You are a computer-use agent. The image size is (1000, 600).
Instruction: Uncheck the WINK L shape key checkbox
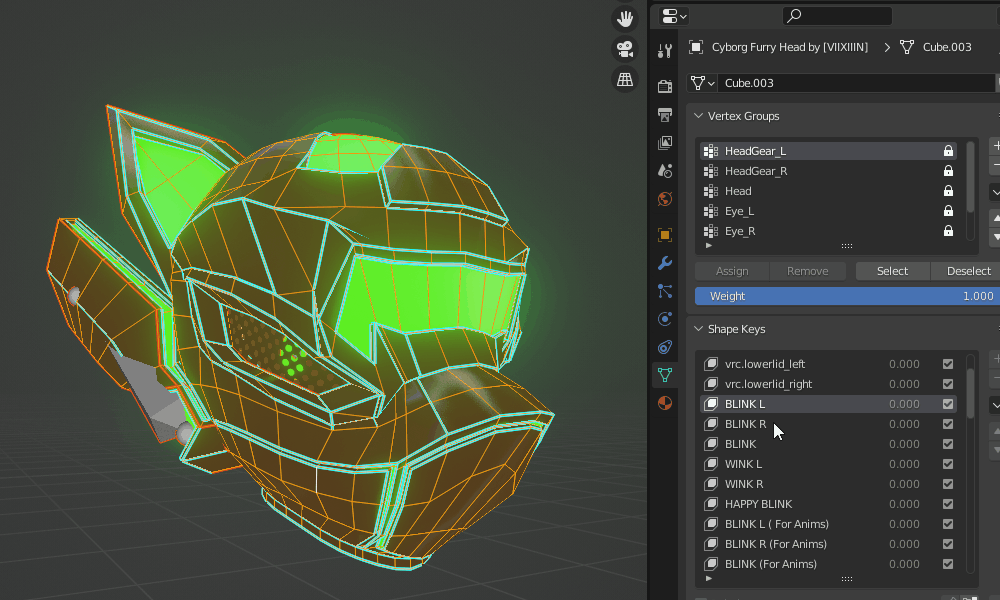(948, 464)
